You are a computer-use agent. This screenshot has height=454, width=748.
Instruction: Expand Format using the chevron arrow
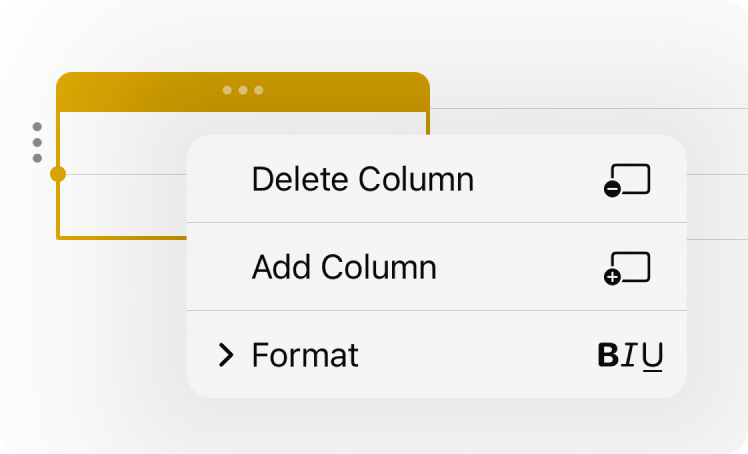coord(226,355)
